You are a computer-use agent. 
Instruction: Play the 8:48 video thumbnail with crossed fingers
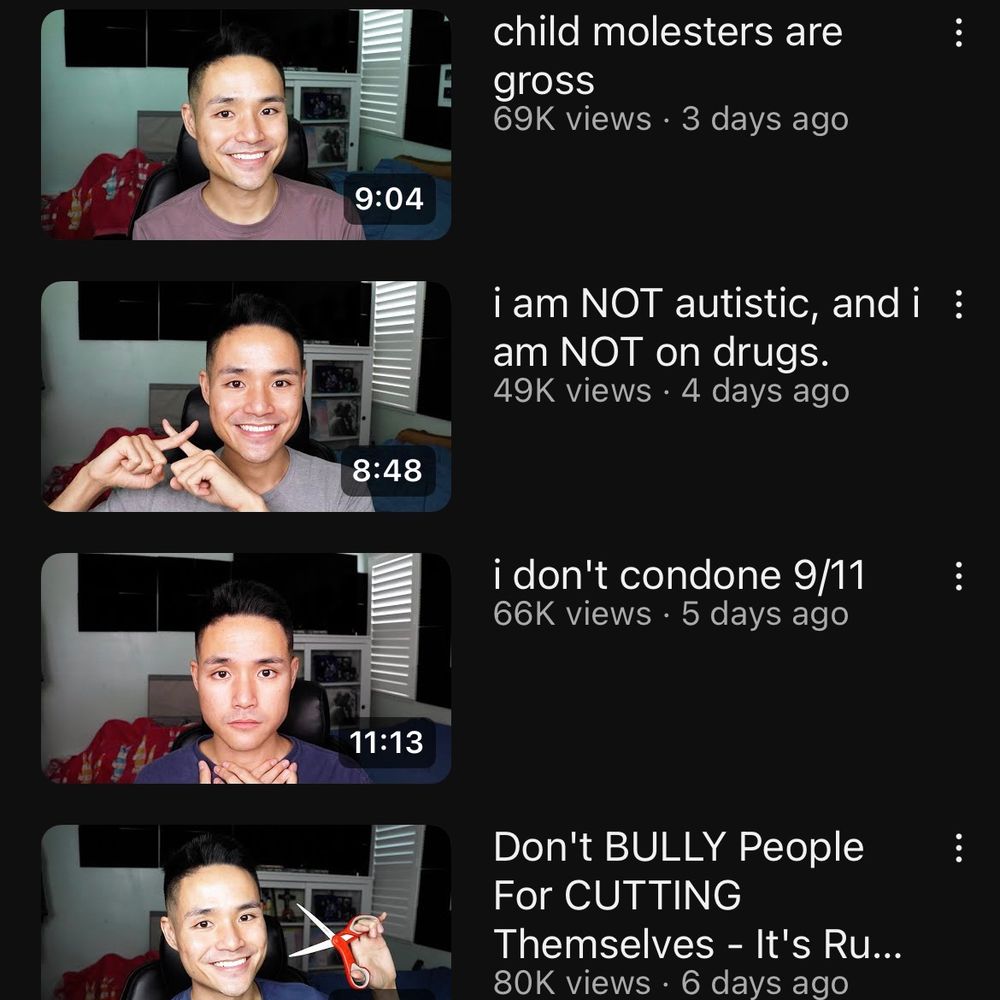[x=246, y=396]
